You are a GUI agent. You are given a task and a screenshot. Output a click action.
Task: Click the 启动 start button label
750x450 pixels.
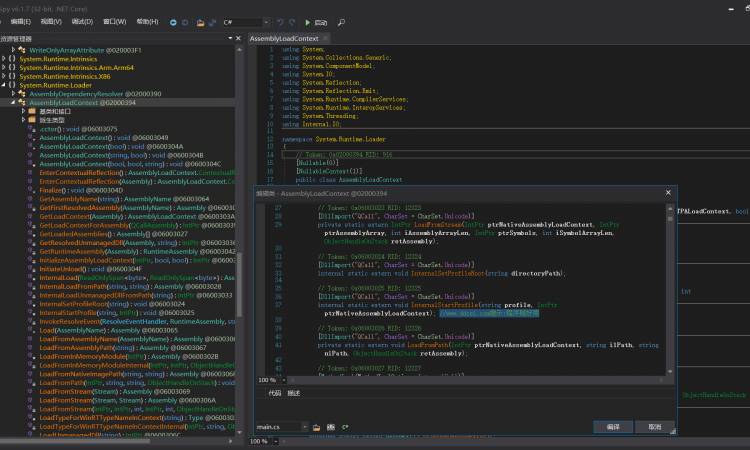(x=320, y=22)
